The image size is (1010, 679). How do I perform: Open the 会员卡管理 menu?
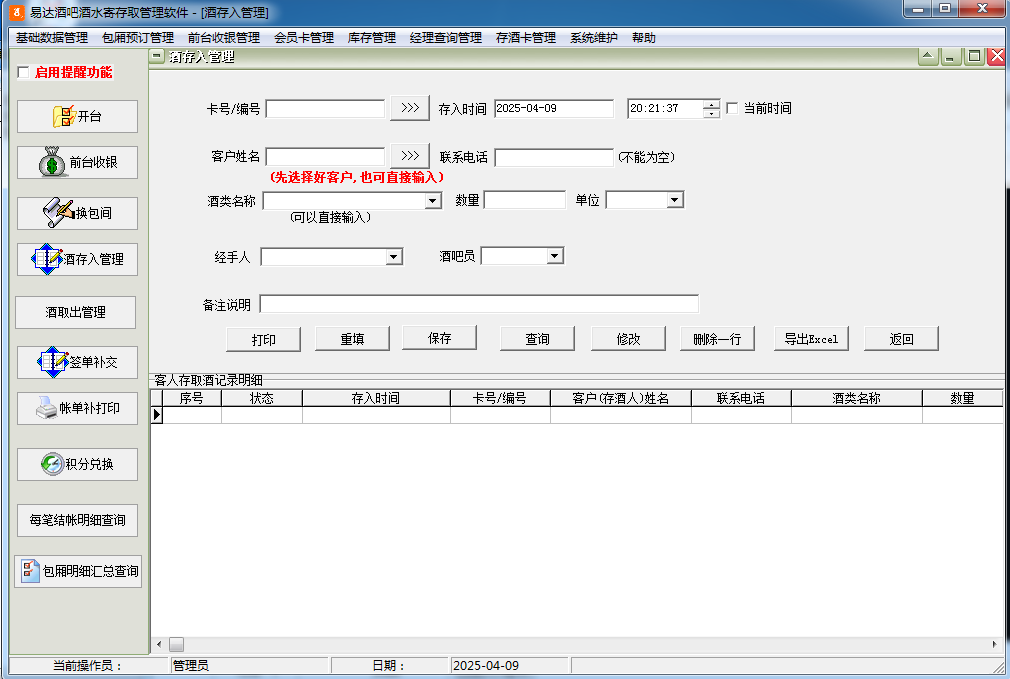[304, 38]
